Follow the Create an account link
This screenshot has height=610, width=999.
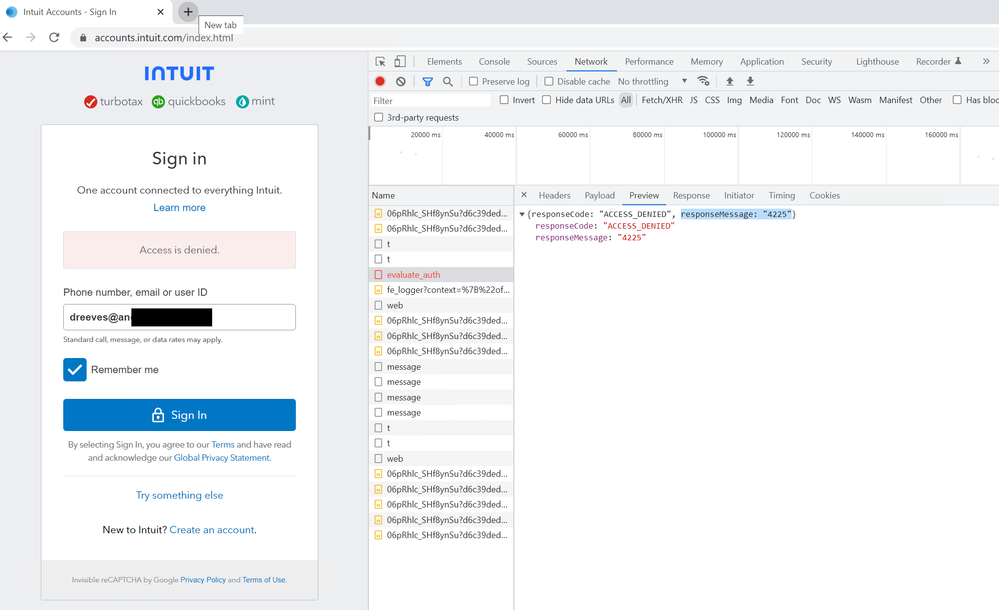[x=212, y=530]
